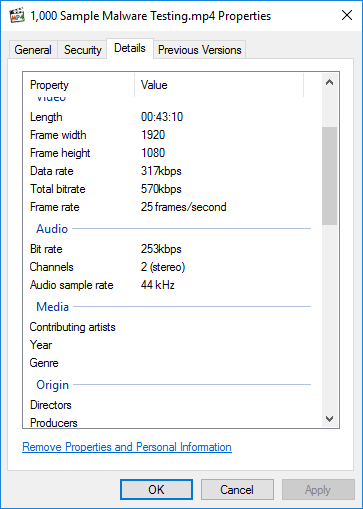Select the Frame height row
This screenshot has width=363, height=509.
click(x=170, y=153)
